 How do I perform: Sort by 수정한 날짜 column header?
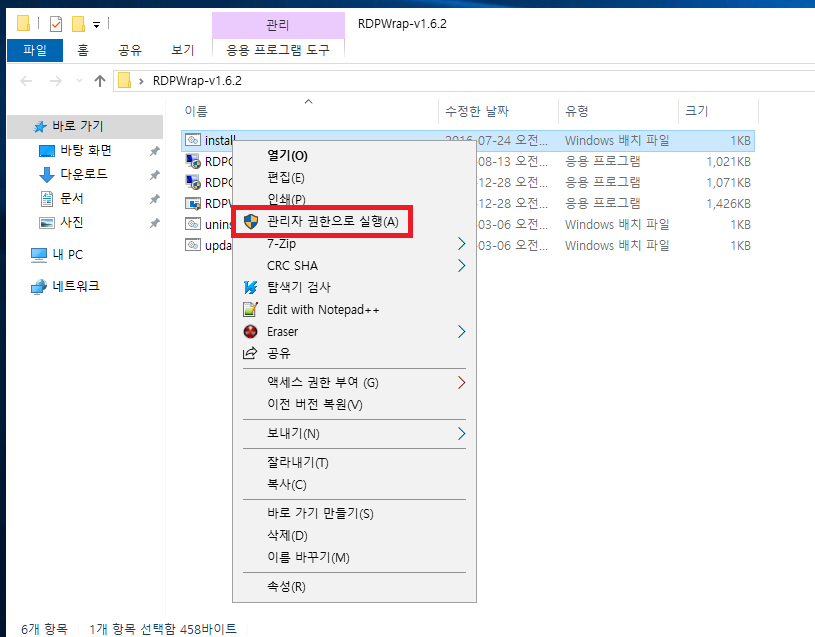coord(477,111)
